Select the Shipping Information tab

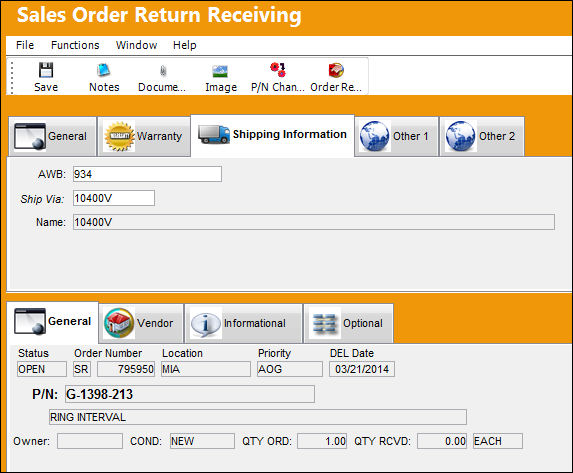coord(273,136)
